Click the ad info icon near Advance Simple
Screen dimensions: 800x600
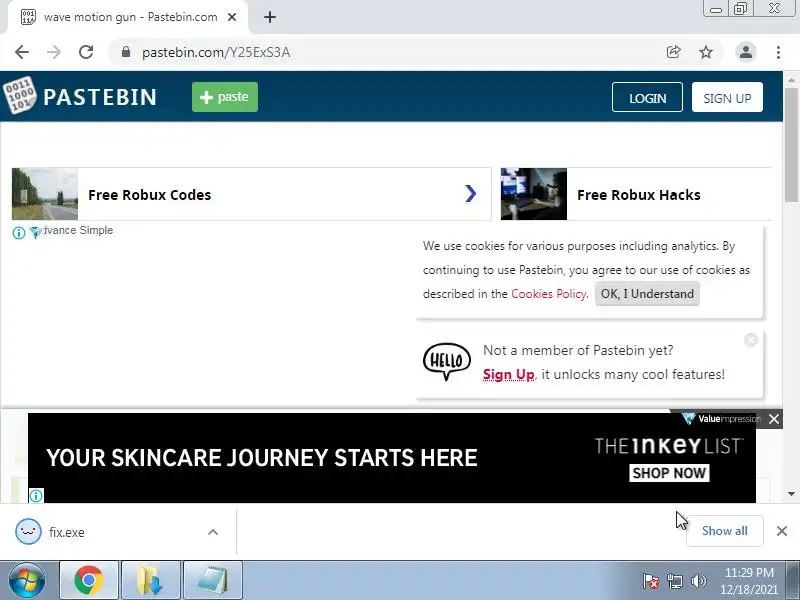tap(19, 233)
